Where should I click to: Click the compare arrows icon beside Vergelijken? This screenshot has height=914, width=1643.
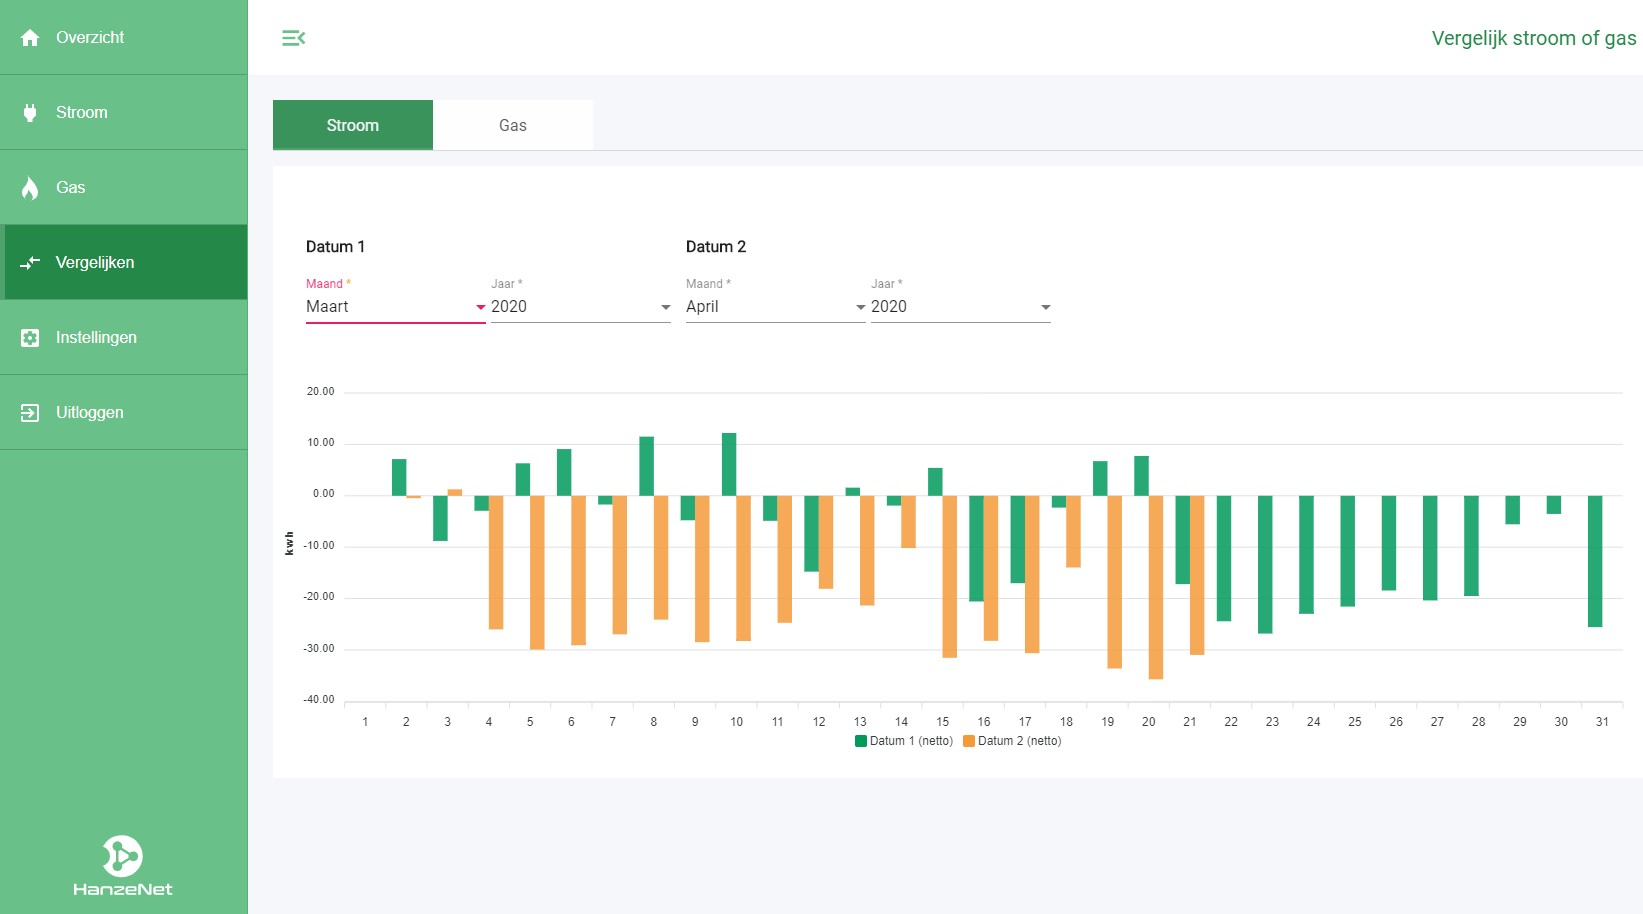pyautogui.click(x=30, y=263)
